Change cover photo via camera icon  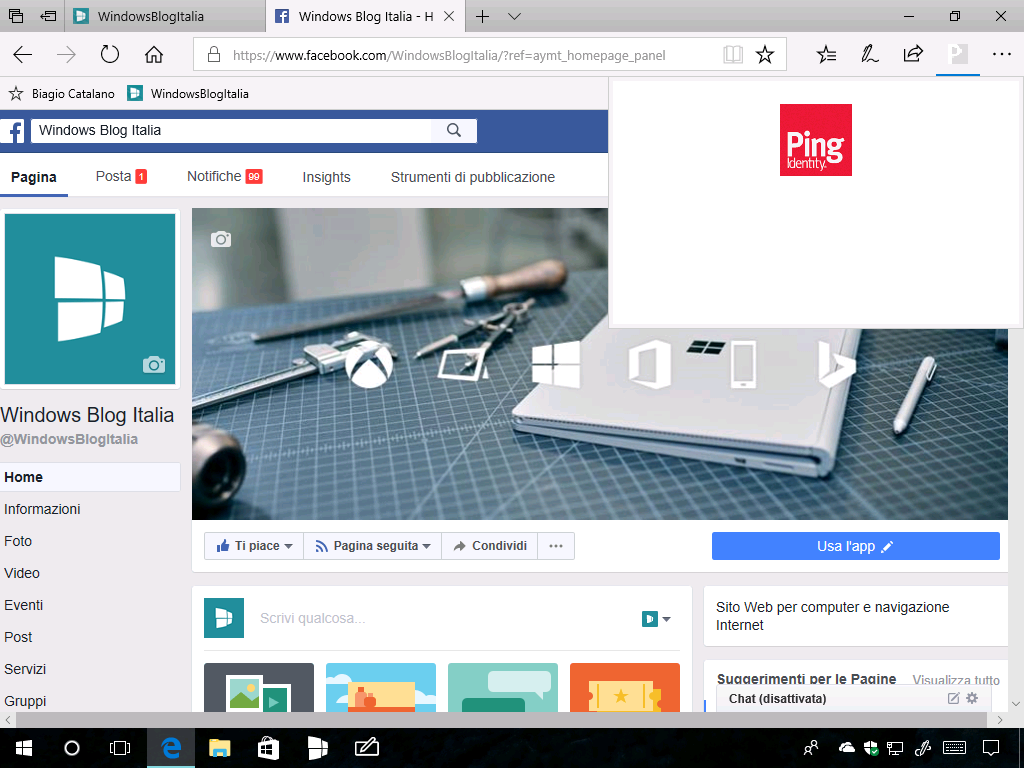[221, 239]
